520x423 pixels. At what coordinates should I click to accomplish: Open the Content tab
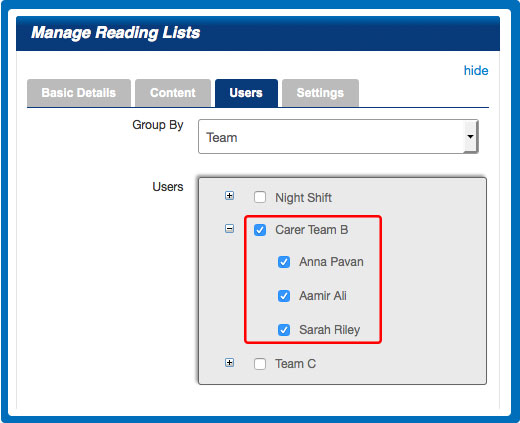tap(173, 93)
